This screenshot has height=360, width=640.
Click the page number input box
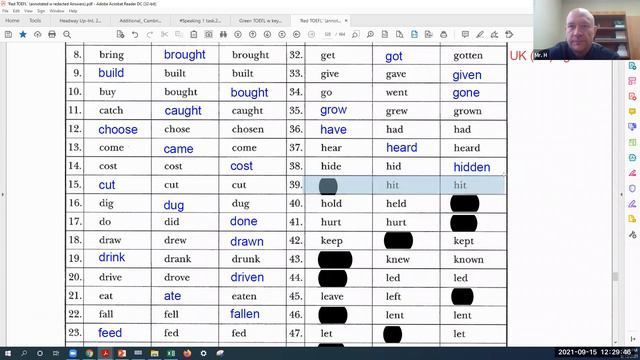328,35
